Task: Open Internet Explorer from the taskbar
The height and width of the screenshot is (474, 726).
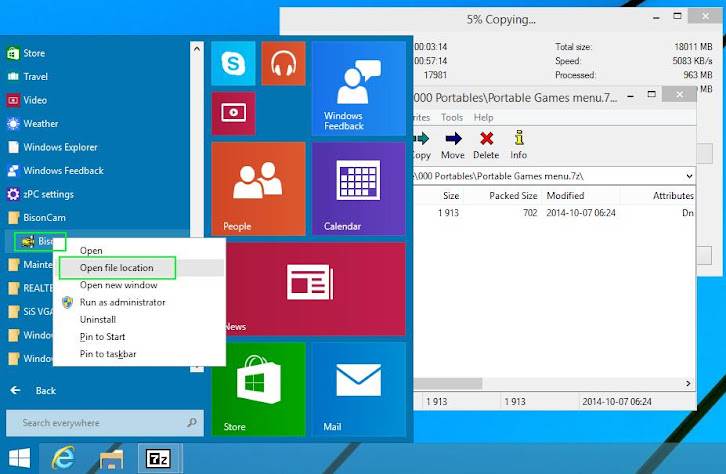Action: pos(63,458)
